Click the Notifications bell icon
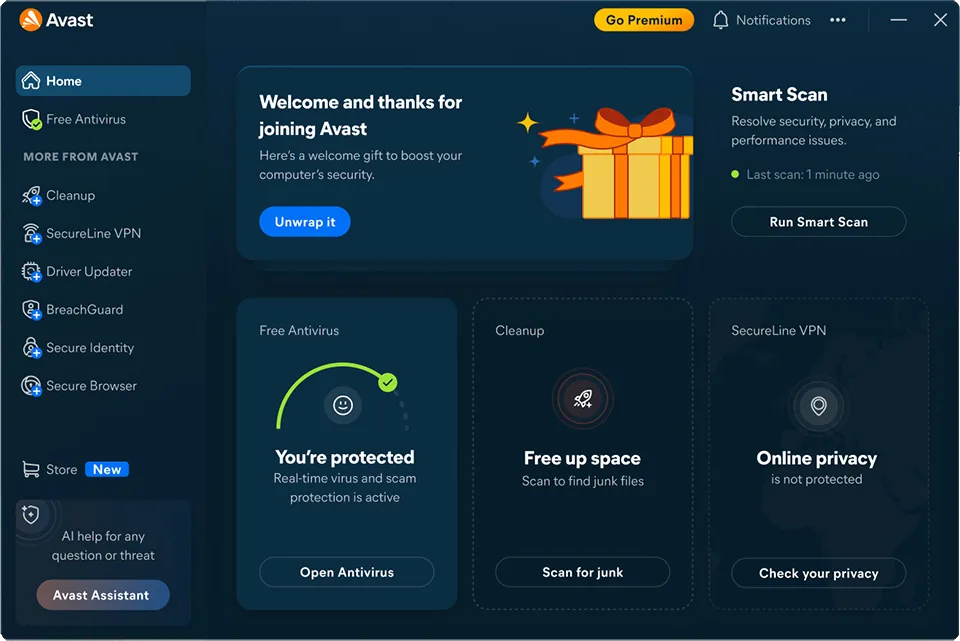960x641 pixels. [x=721, y=20]
